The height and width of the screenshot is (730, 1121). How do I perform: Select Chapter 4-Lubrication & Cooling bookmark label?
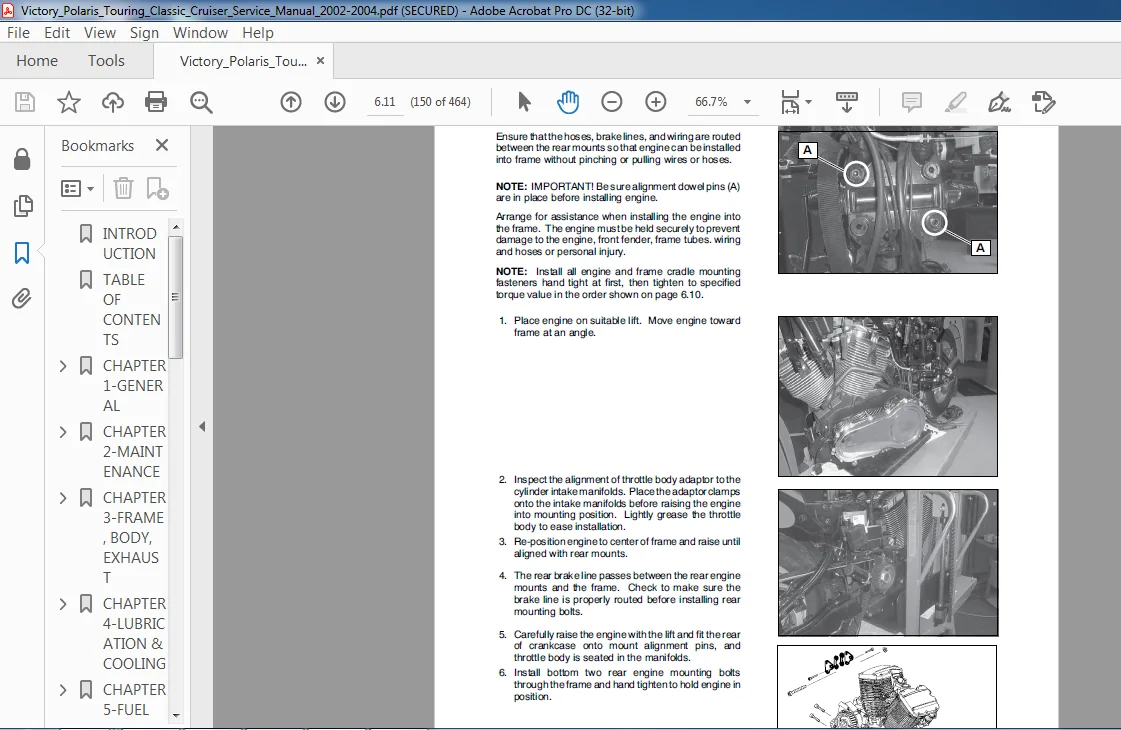[134, 633]
